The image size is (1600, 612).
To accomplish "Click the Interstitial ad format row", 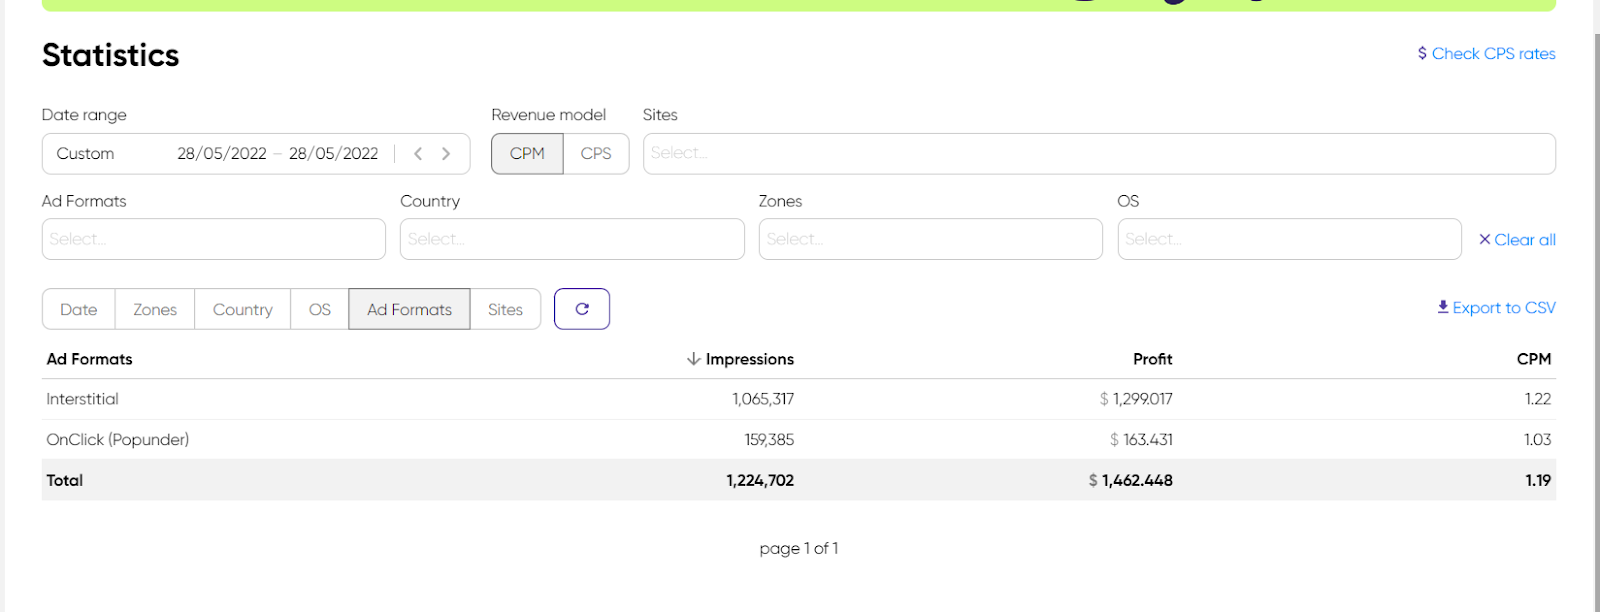I will coord(82,399).
